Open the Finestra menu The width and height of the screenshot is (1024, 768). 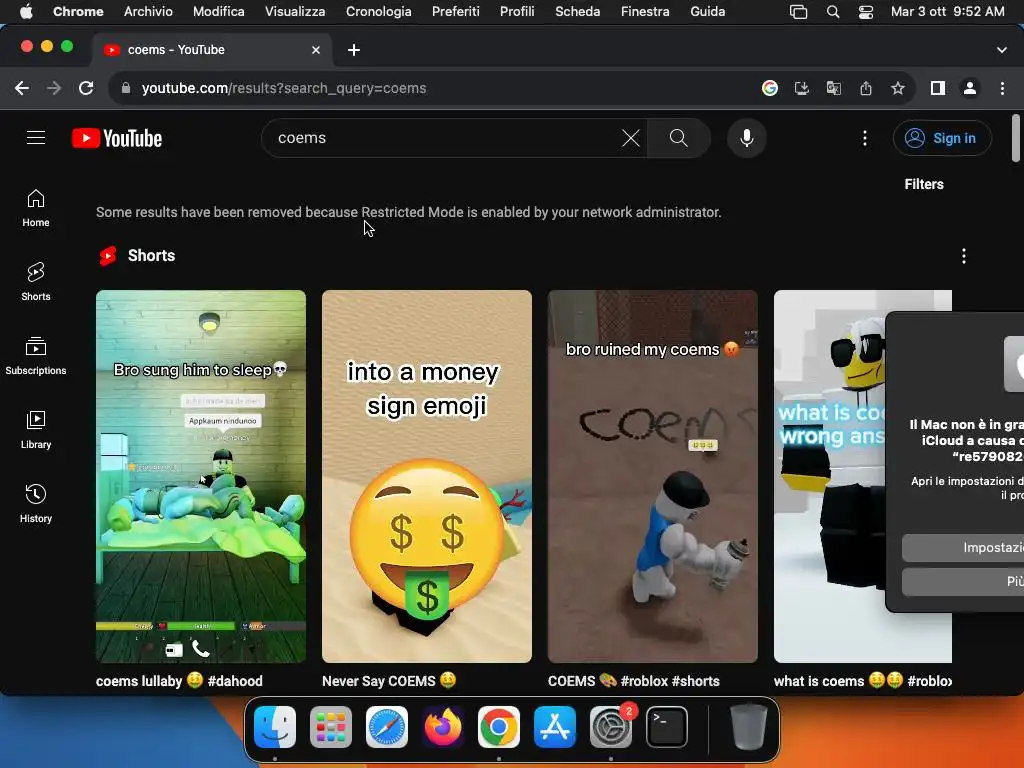pos(645,11)
